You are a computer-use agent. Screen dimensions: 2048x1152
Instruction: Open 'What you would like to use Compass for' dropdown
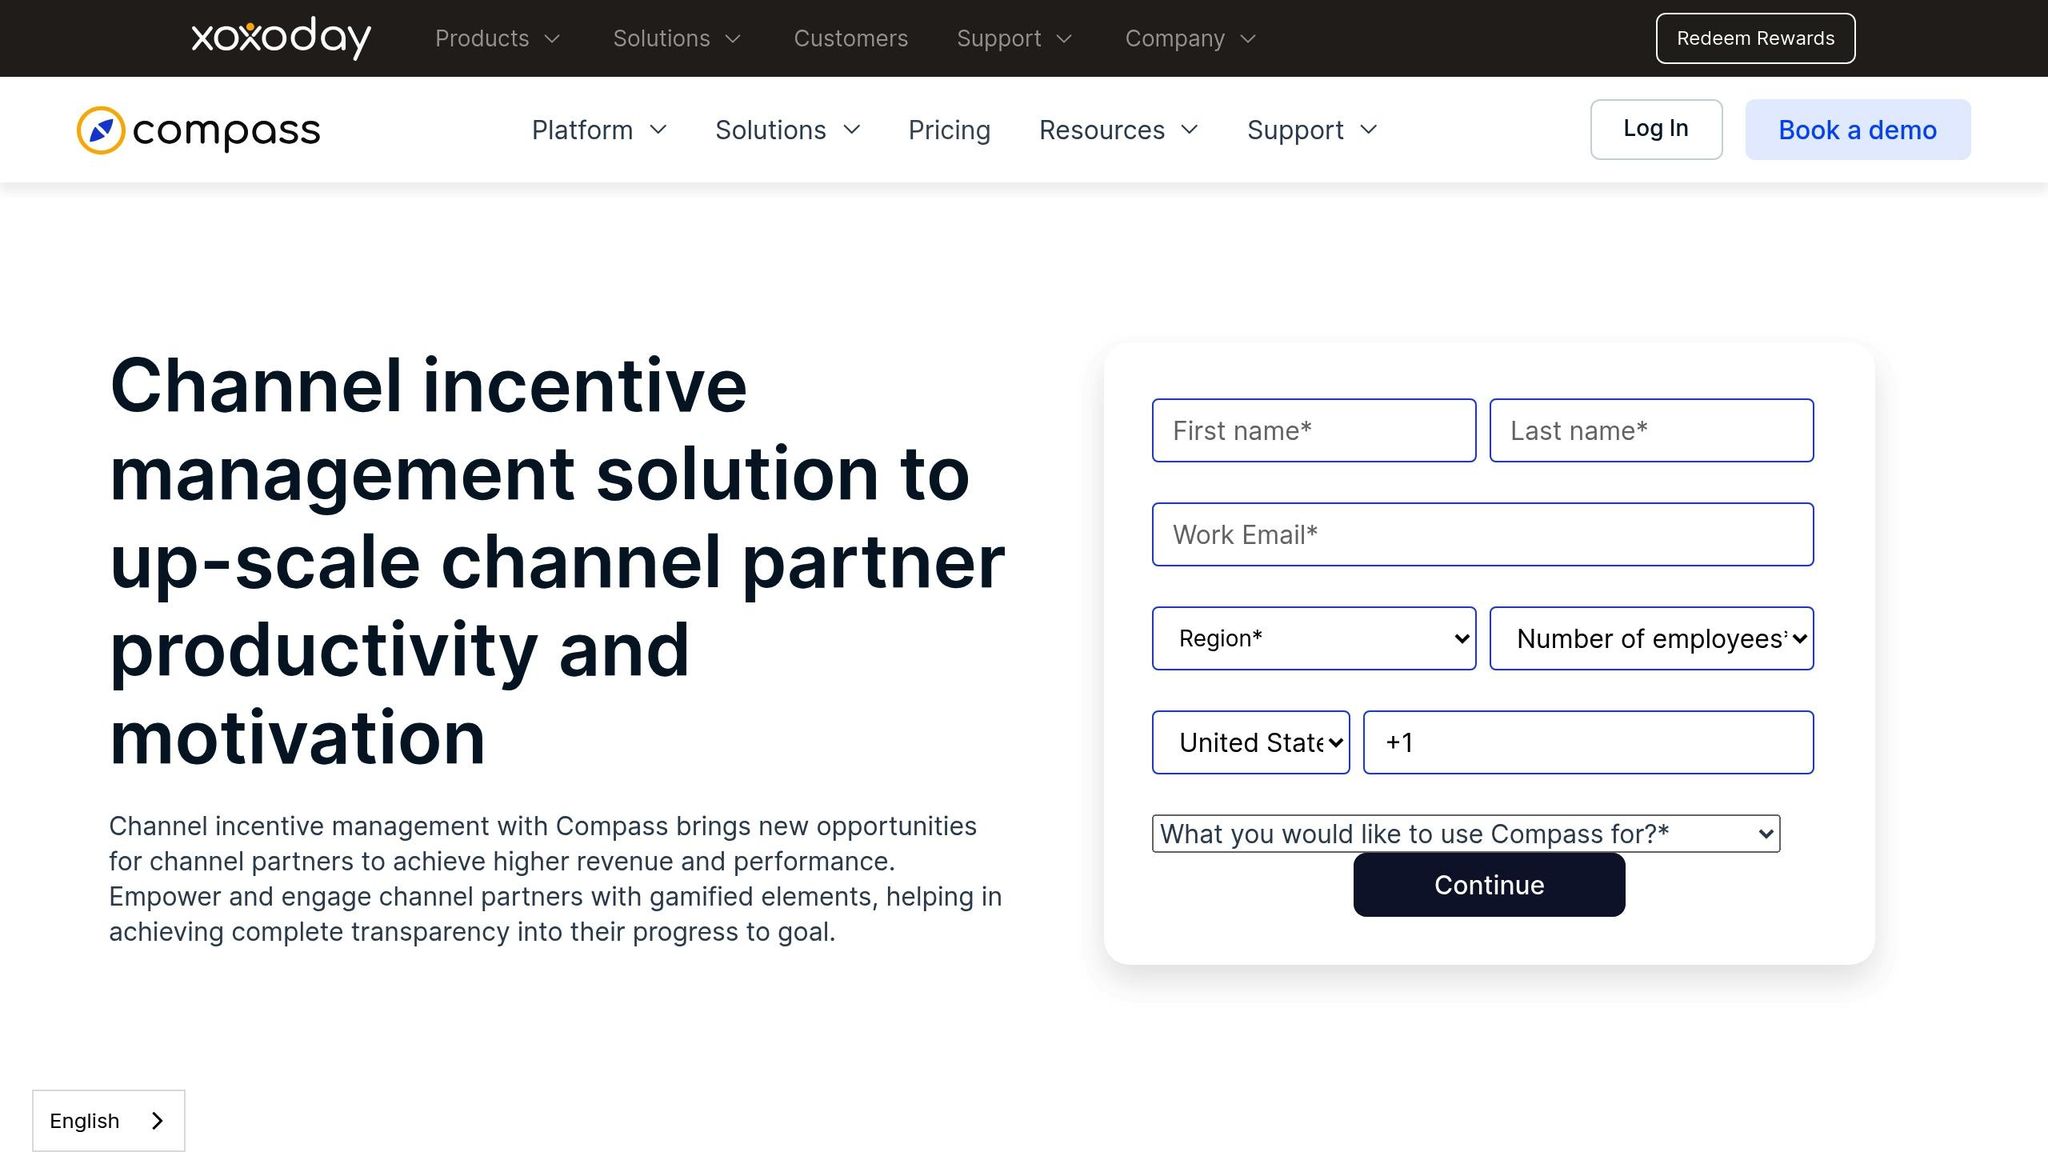point(1465,833)
